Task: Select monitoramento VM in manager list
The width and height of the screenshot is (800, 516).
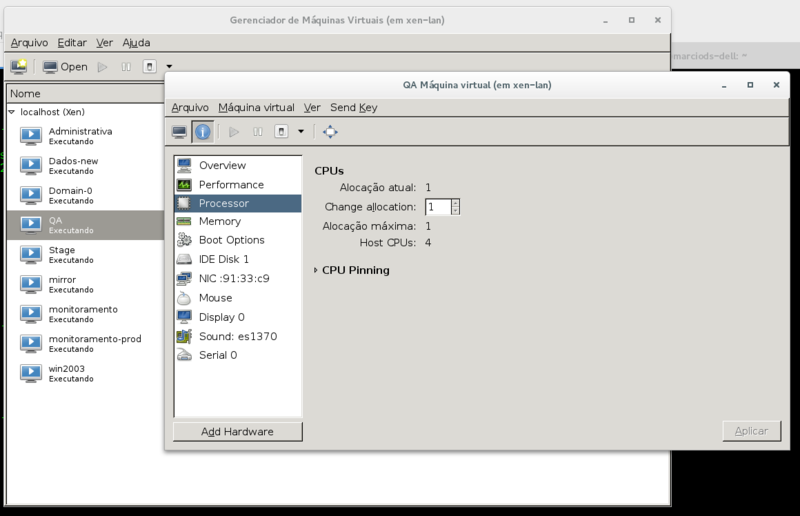Action: [85, 314]
